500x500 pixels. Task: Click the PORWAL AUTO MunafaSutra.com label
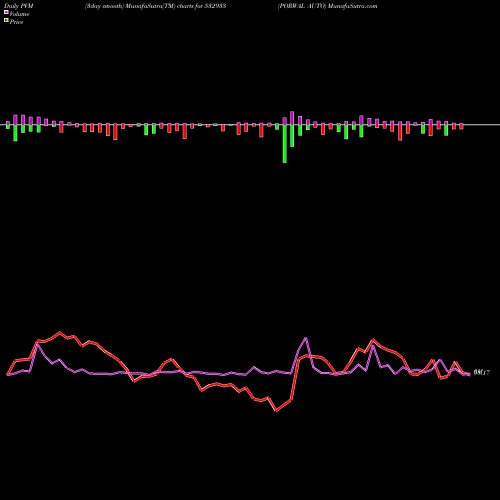[x=328, y=6]
